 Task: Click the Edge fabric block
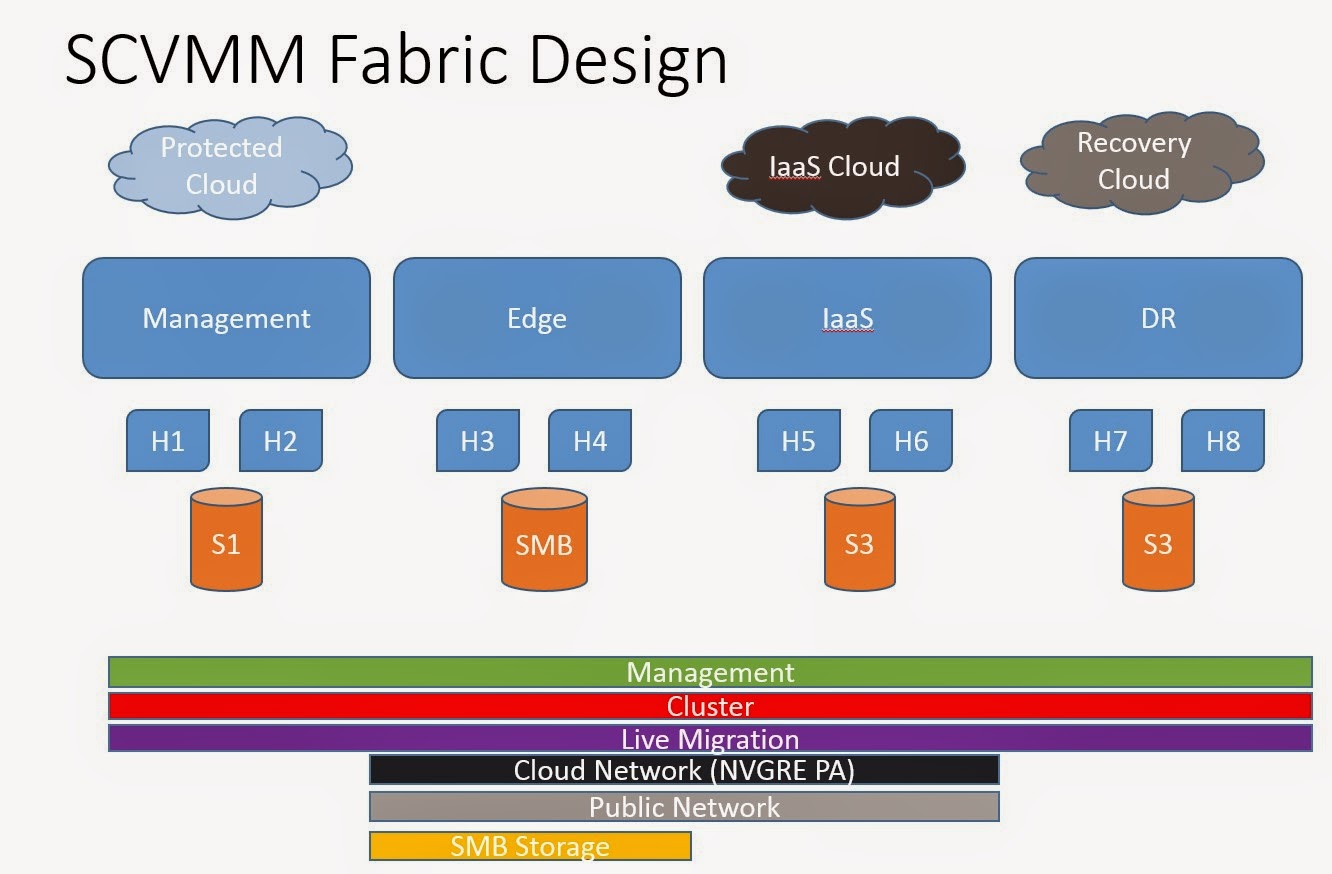pos(538,318)
